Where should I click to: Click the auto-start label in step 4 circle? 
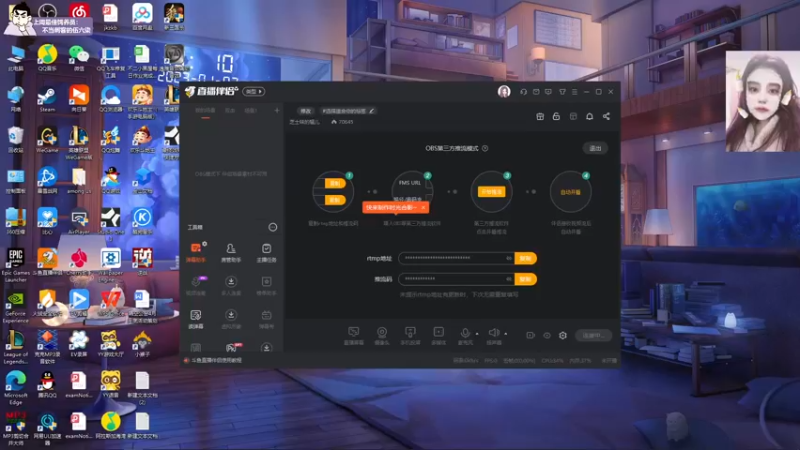click(x=570, y=192)
